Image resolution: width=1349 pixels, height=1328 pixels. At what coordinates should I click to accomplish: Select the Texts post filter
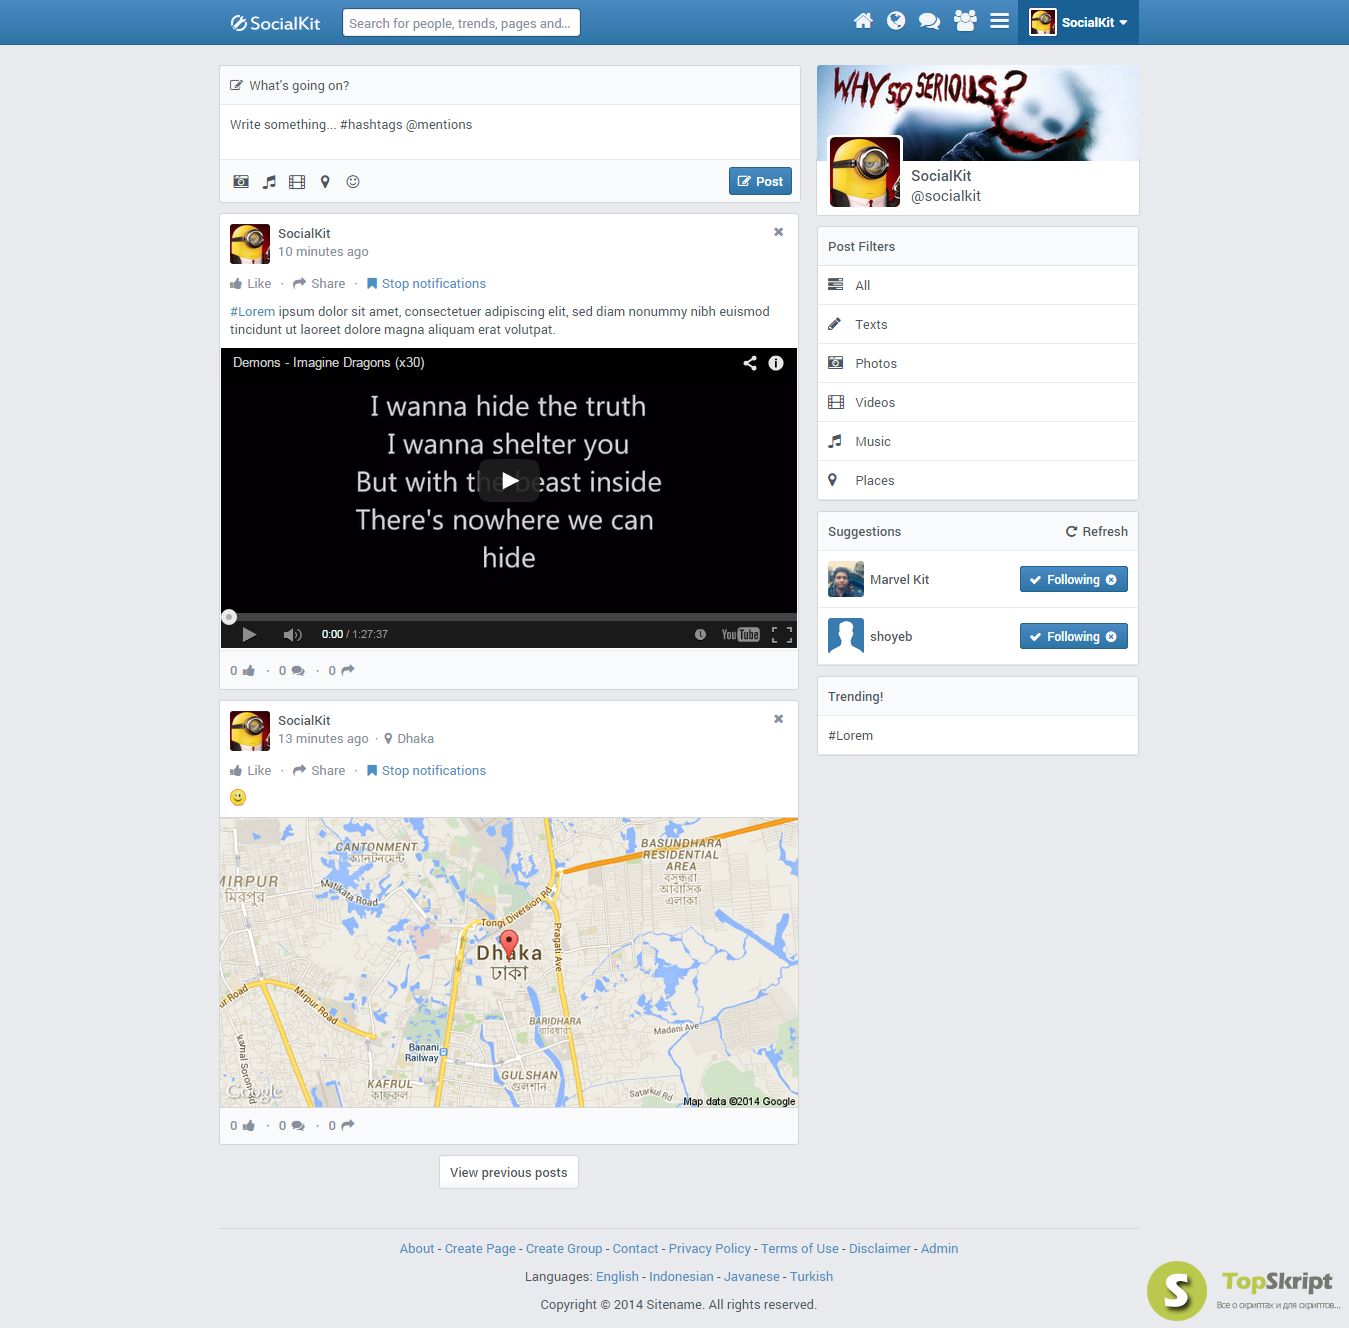(x=978, y=324)
